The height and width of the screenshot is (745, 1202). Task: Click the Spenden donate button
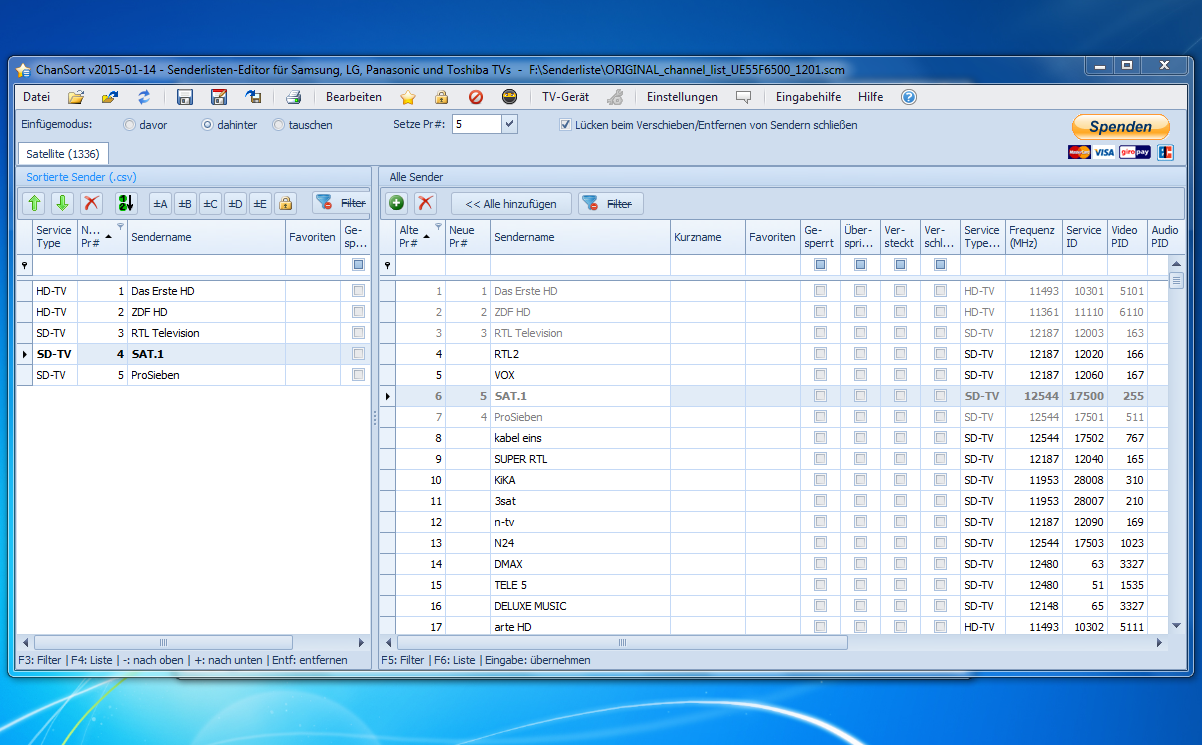[1120, 127]
